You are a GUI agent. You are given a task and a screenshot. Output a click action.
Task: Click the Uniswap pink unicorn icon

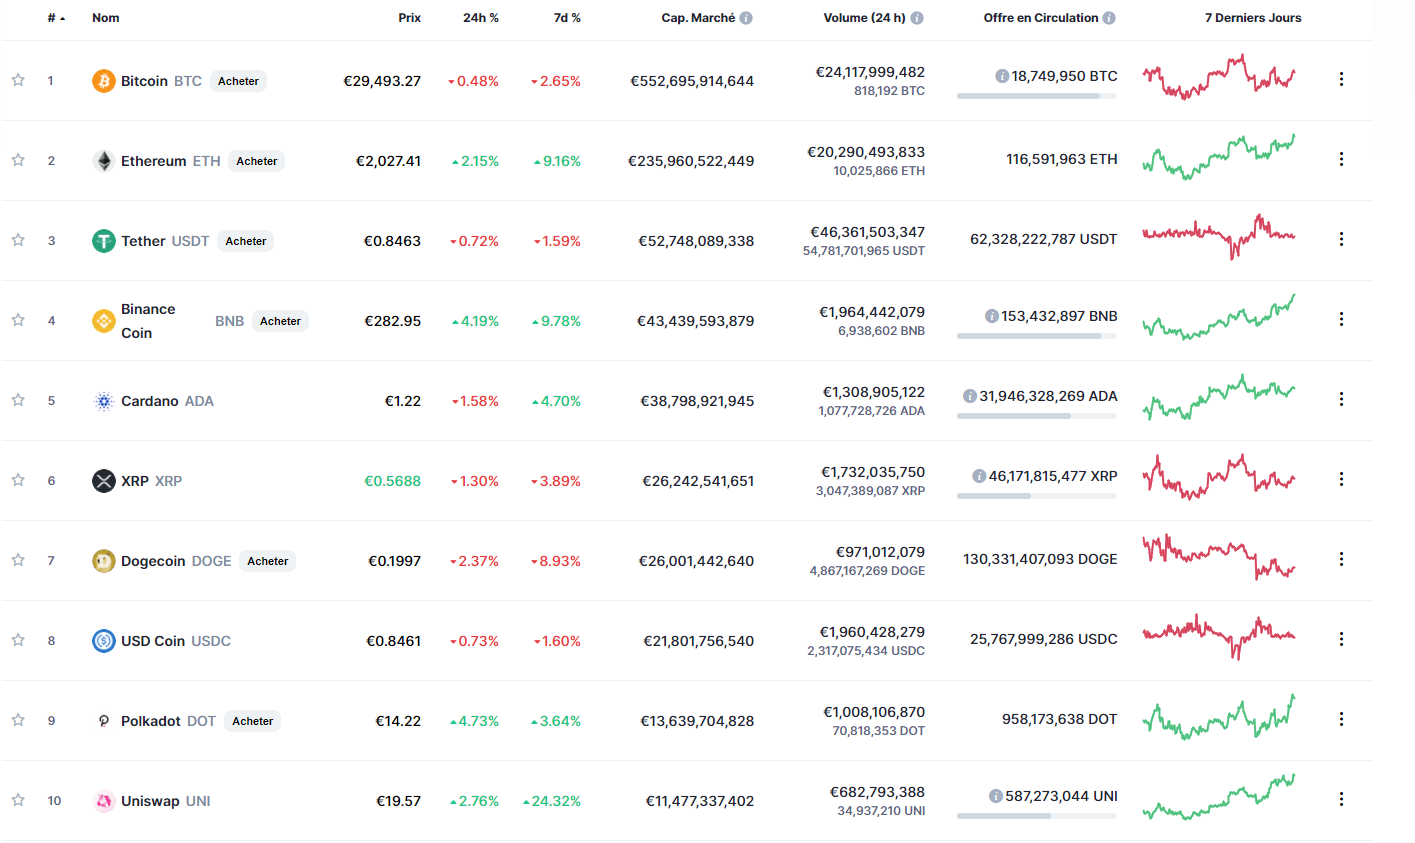pyautogui.click(x=104, y=801)
